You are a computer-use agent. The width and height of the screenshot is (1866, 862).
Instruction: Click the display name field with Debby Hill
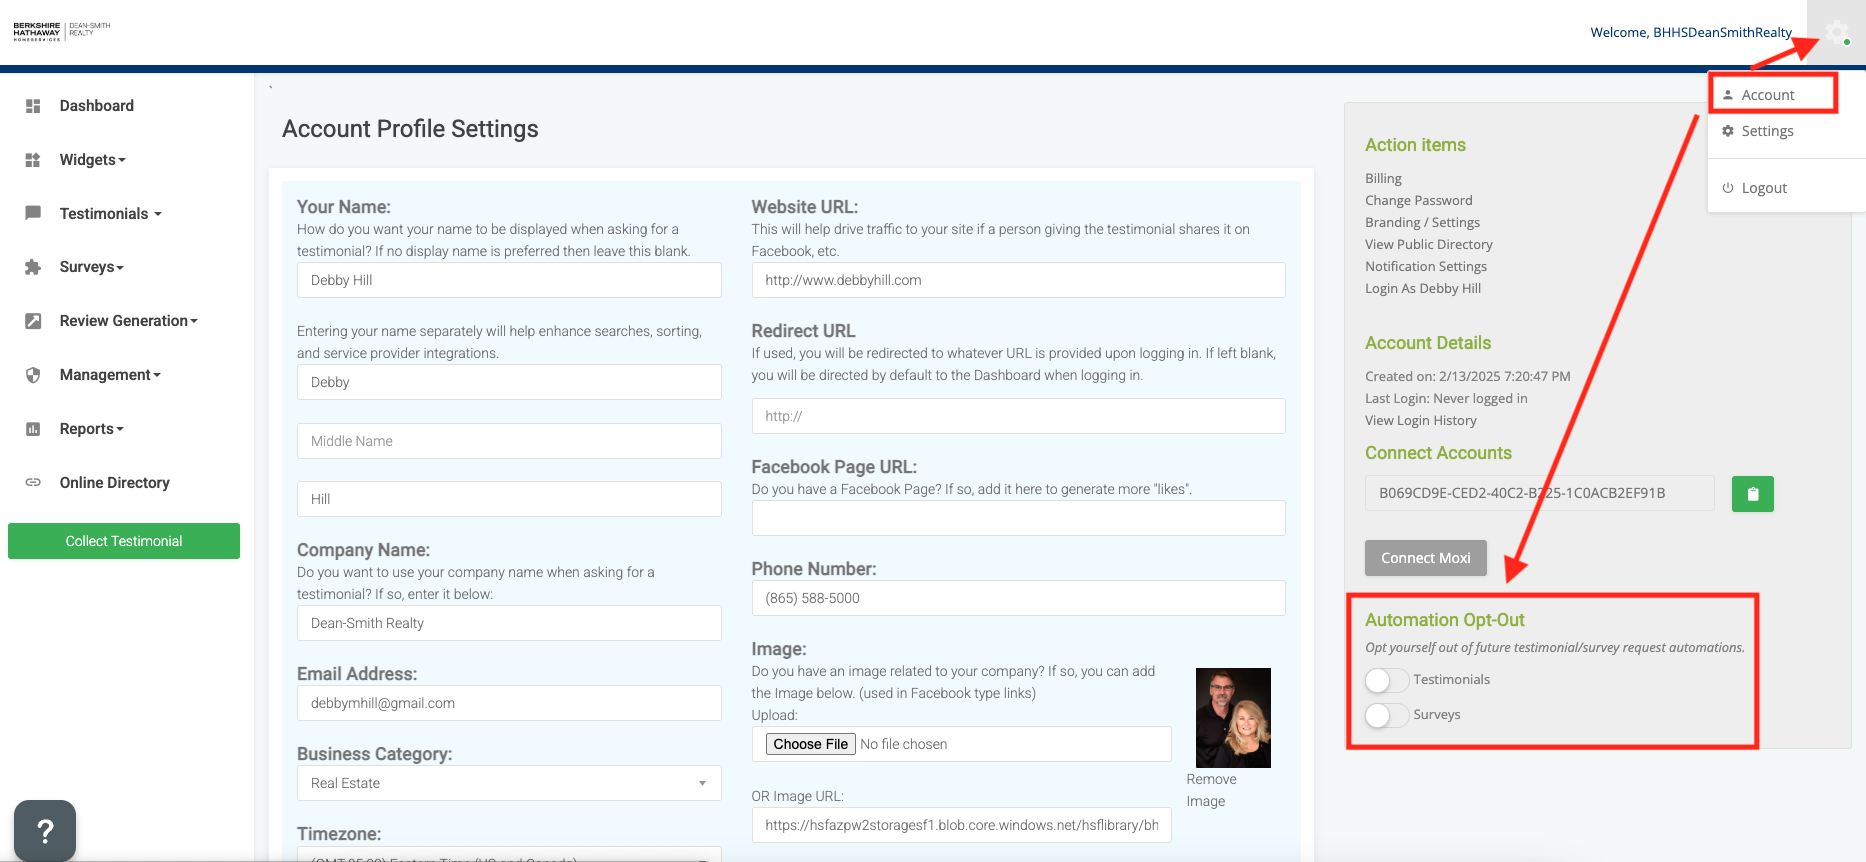pyautogui.click(x=509, y=280)
